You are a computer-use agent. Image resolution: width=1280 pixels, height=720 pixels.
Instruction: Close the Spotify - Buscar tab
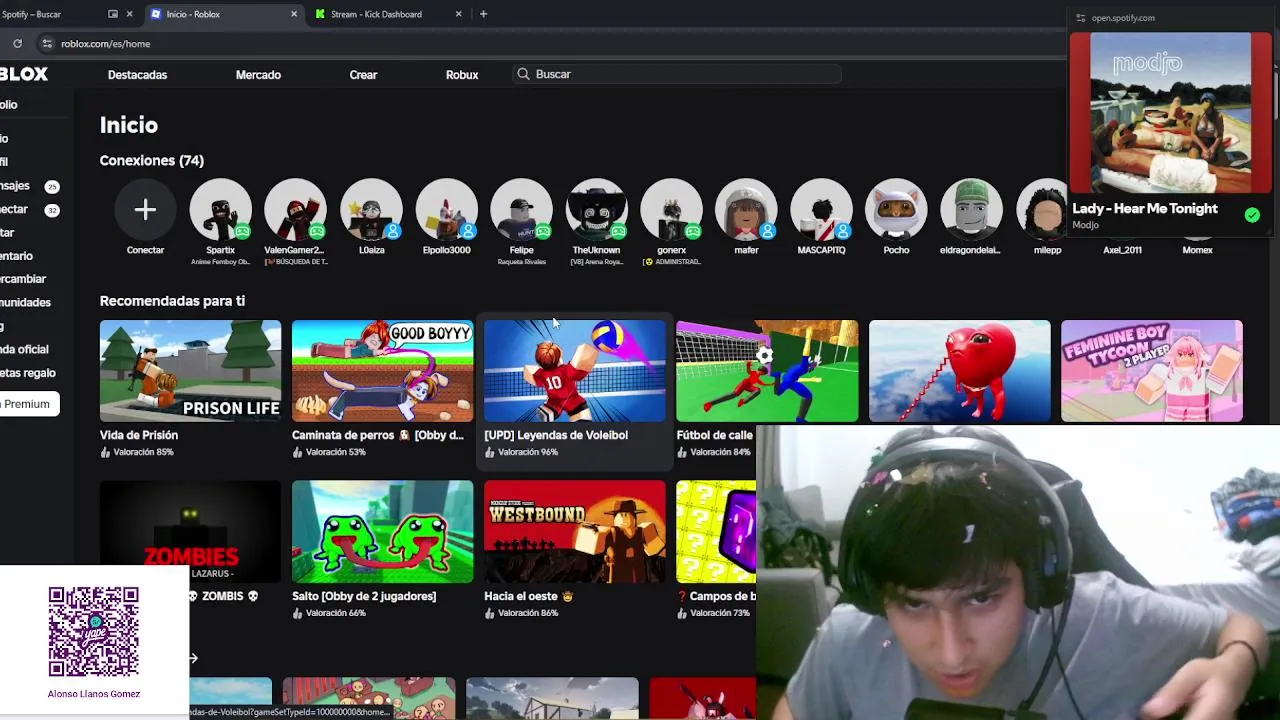click(x=129, y=14)
